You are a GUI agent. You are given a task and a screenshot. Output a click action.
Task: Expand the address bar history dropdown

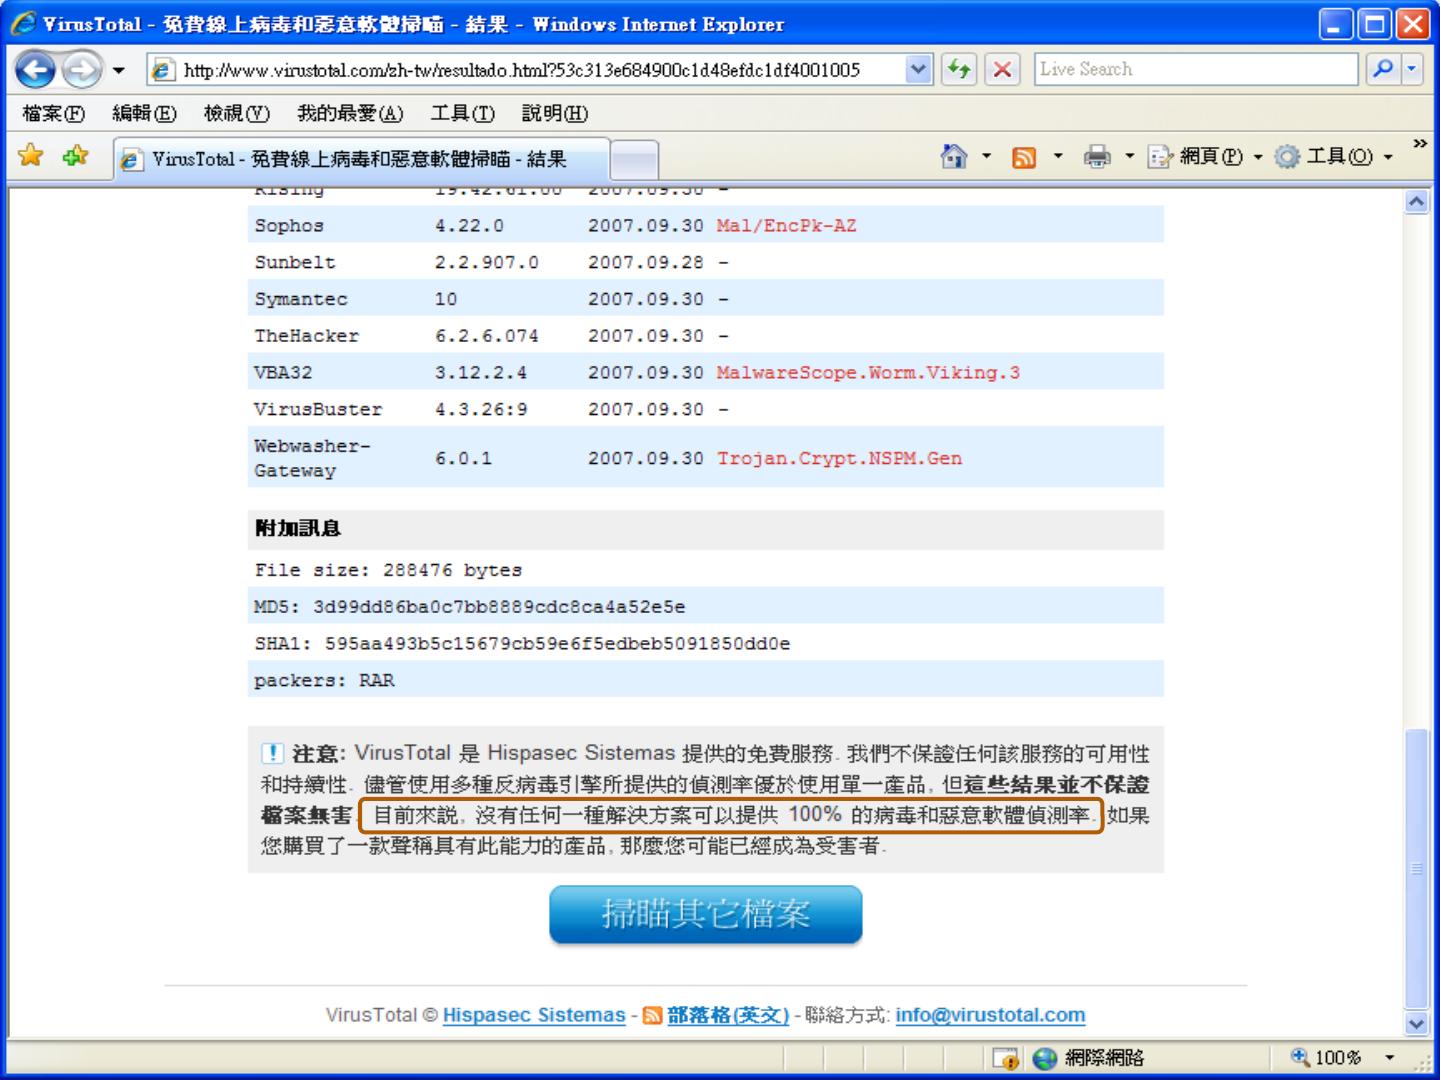click(918, 69)
